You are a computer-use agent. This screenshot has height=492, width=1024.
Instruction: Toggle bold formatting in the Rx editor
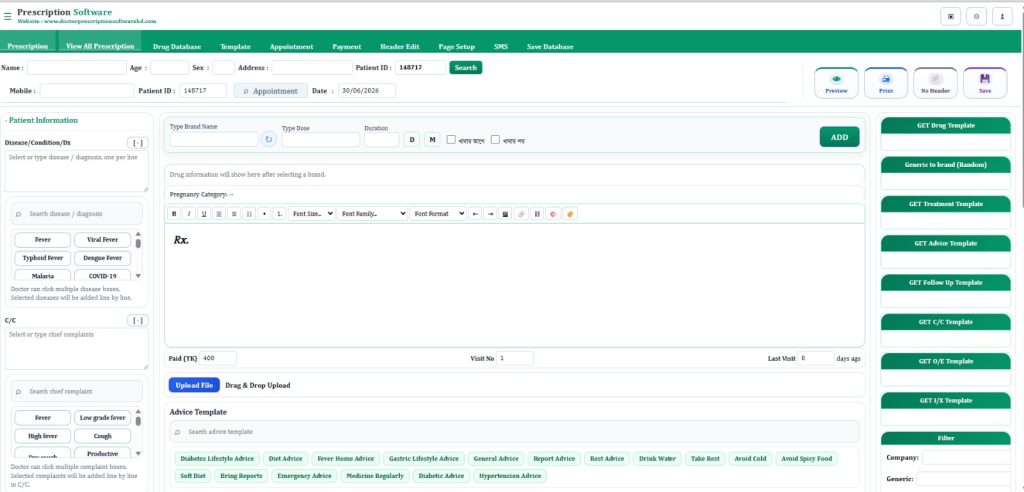pyautogui.click(x=174, y=214)
